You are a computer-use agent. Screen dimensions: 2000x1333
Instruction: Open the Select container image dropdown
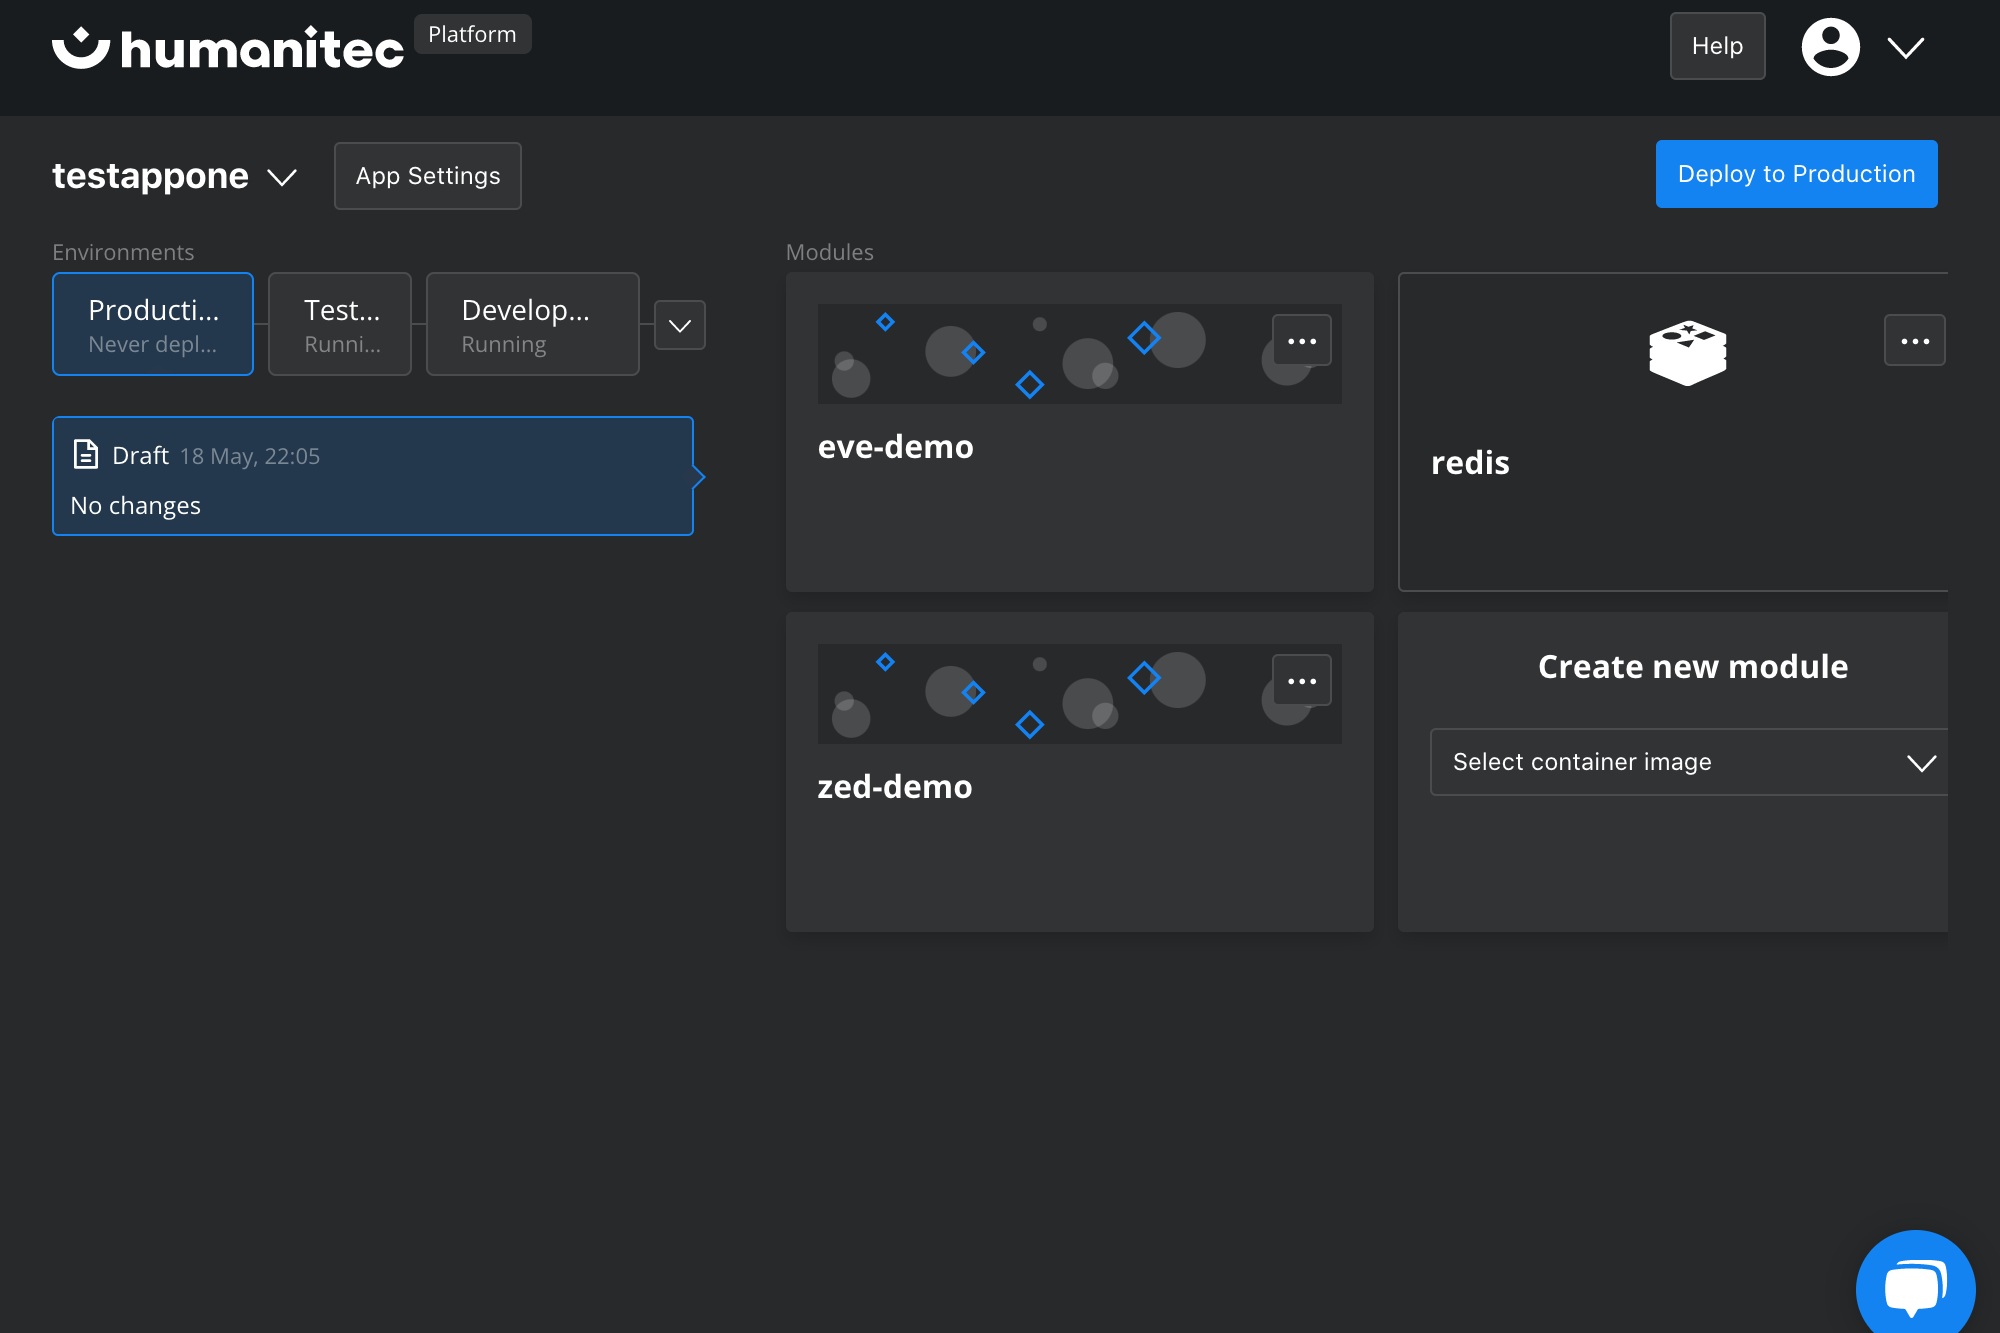[x=1689, y=762]
